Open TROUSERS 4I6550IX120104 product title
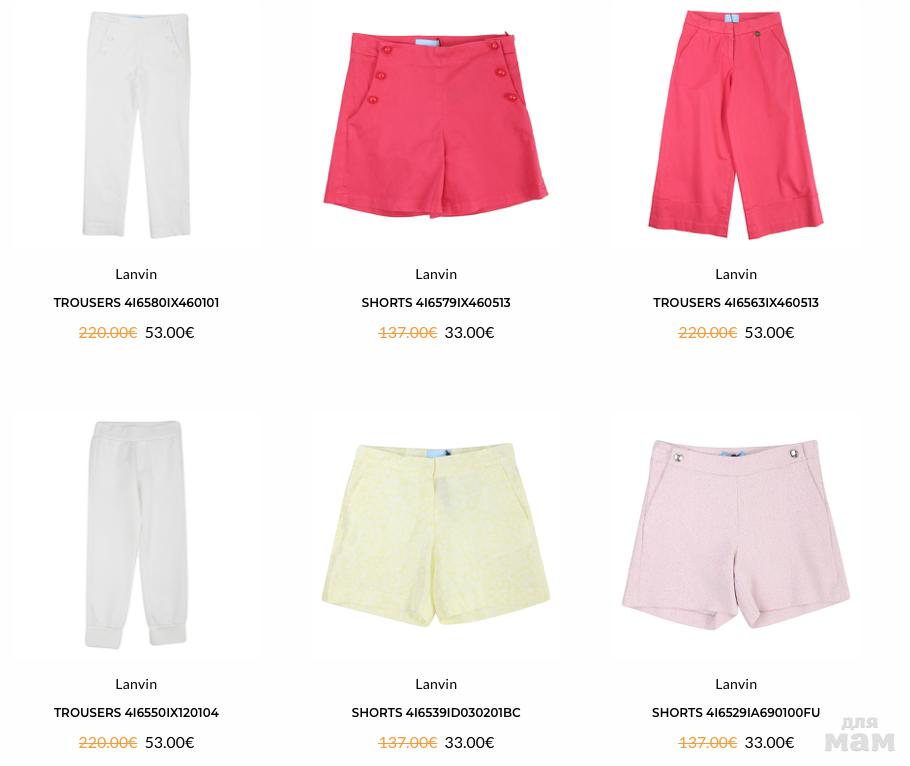The width and height of the screenshot is (910, 766). tap(136, 713)
